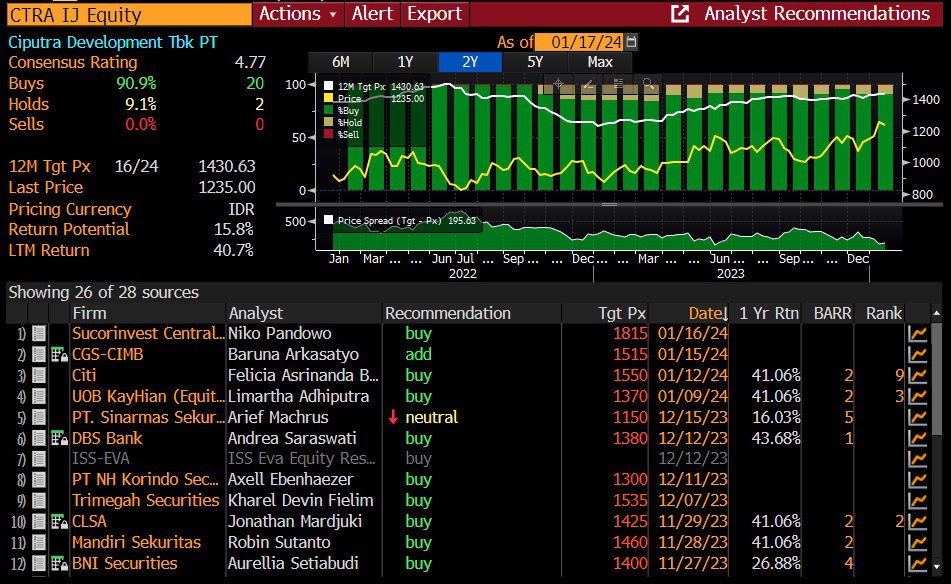Click the Alert button
The image size is (951, 584).
click(x=373, y=14)
